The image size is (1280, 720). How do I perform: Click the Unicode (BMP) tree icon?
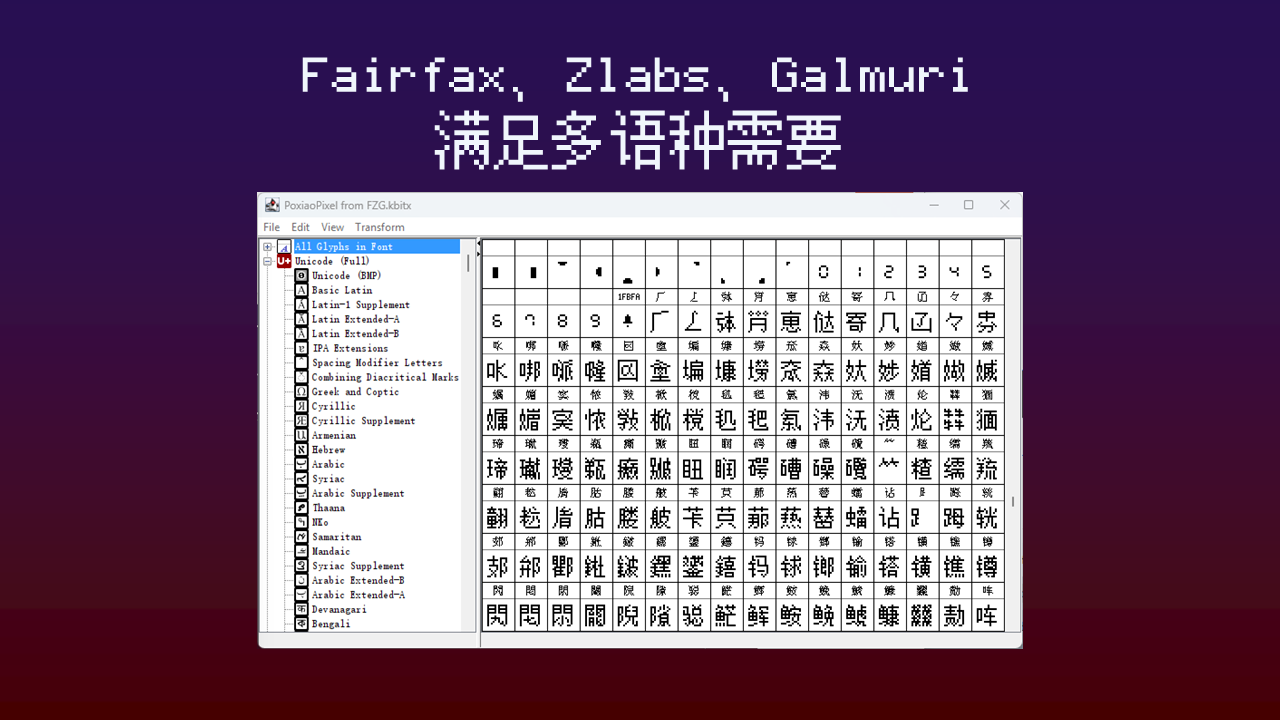point(301,276)
